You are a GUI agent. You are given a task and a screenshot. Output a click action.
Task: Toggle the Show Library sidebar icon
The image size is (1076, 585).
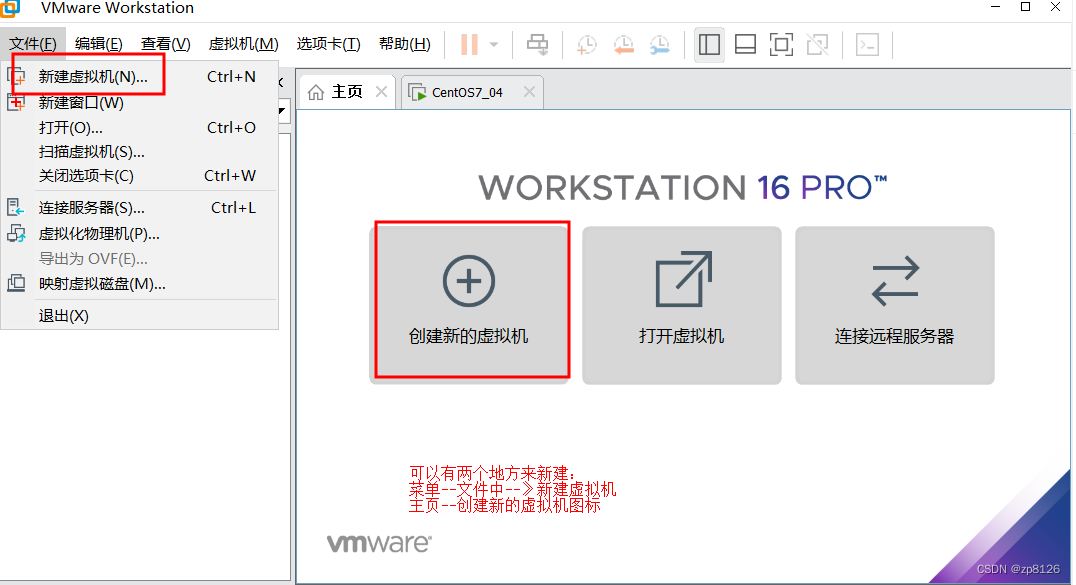709,45
